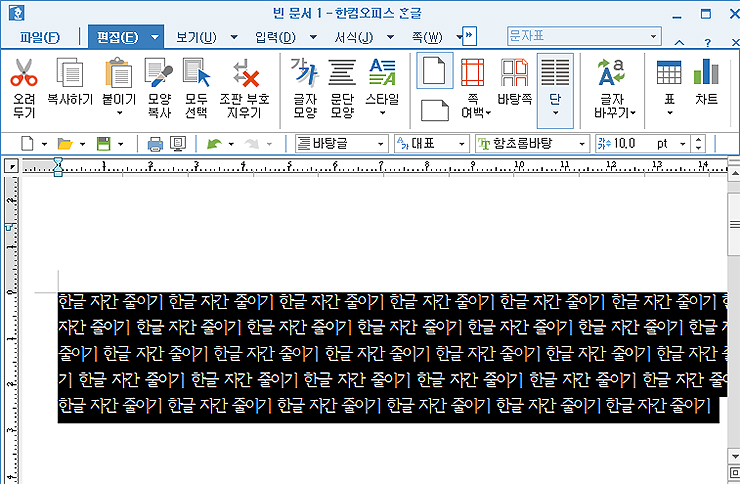740x484 pixels.
Task: Click the Print Preview monitor icon
Action: coord(178,143)
